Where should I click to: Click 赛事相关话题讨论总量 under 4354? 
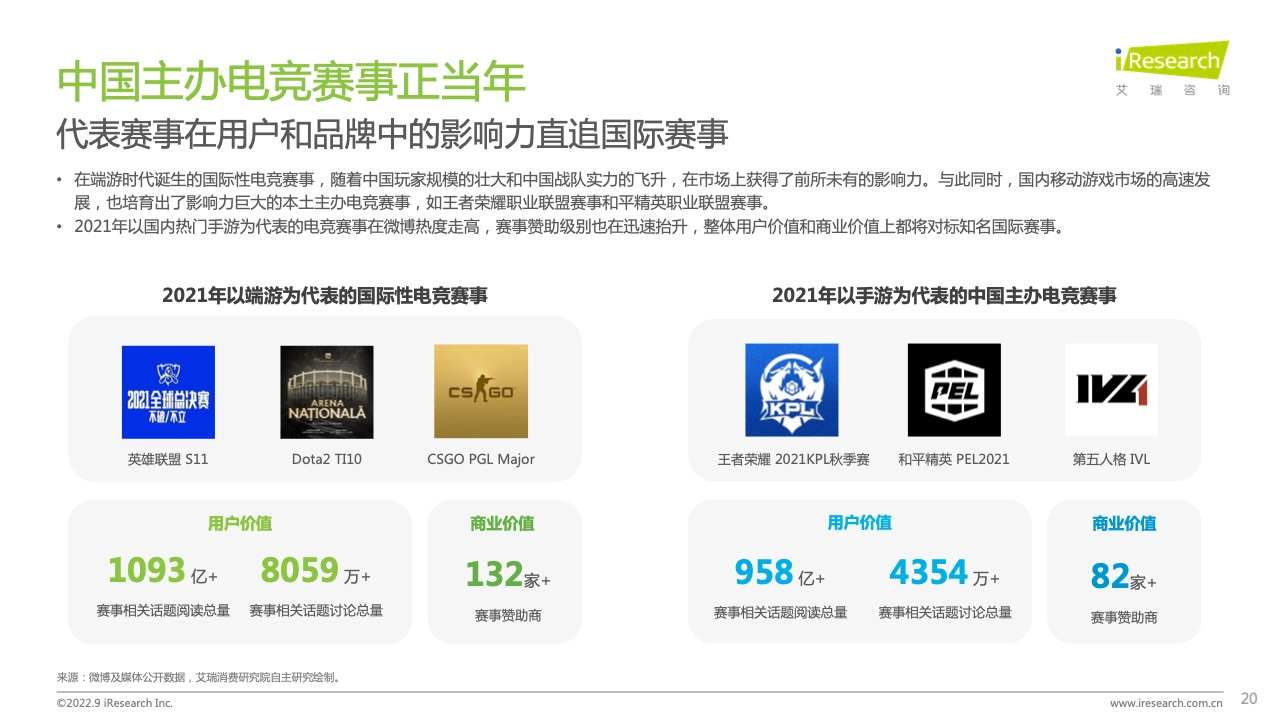[x=945, y=612]
